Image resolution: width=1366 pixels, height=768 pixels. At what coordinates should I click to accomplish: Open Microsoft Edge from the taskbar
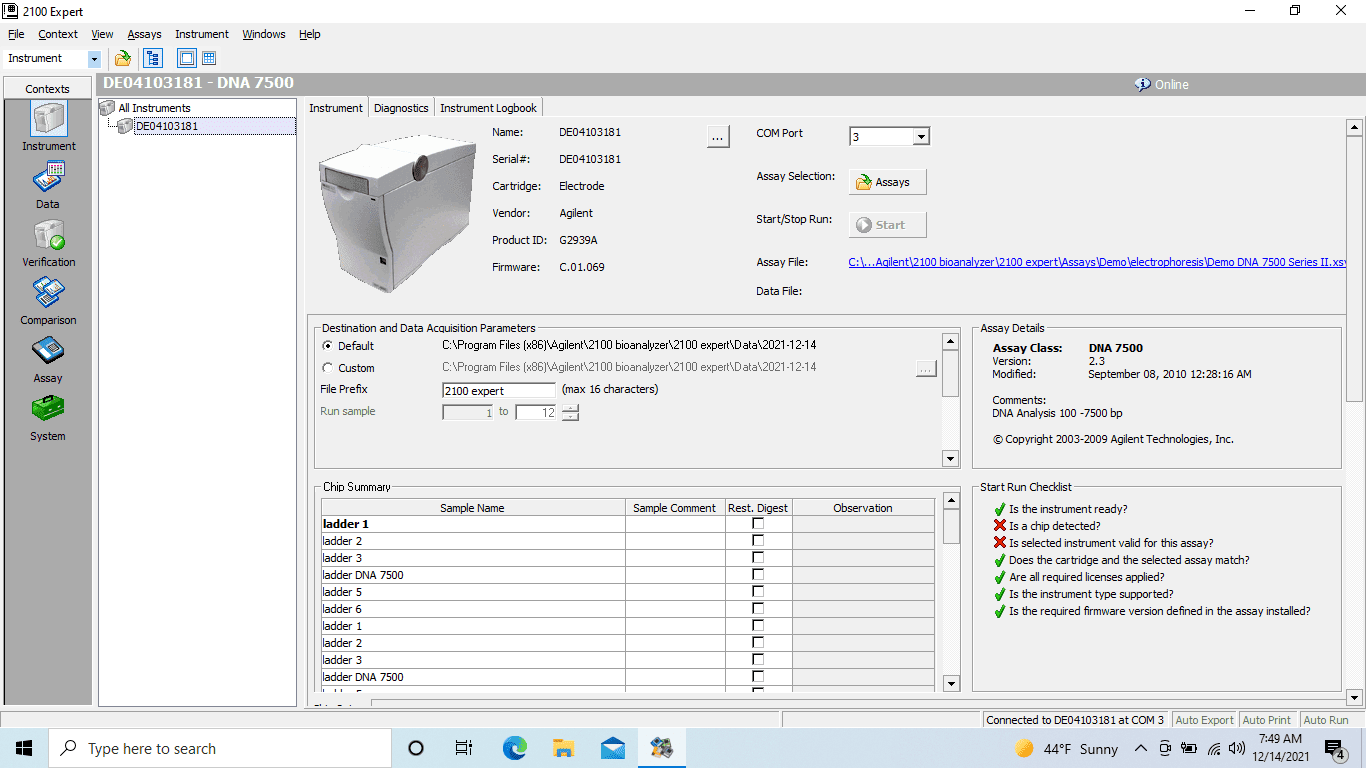(x=515, y=748)
